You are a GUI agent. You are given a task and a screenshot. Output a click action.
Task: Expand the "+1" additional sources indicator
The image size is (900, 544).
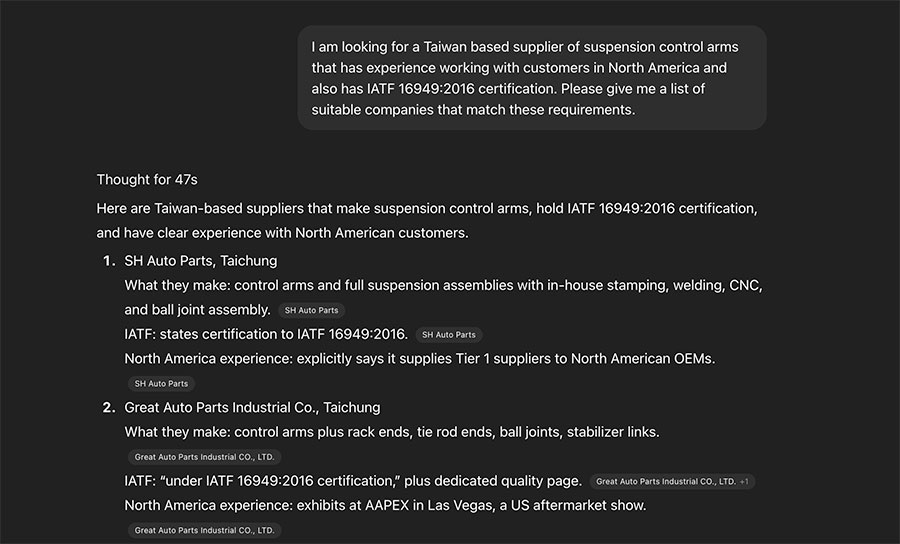point(744,482)
